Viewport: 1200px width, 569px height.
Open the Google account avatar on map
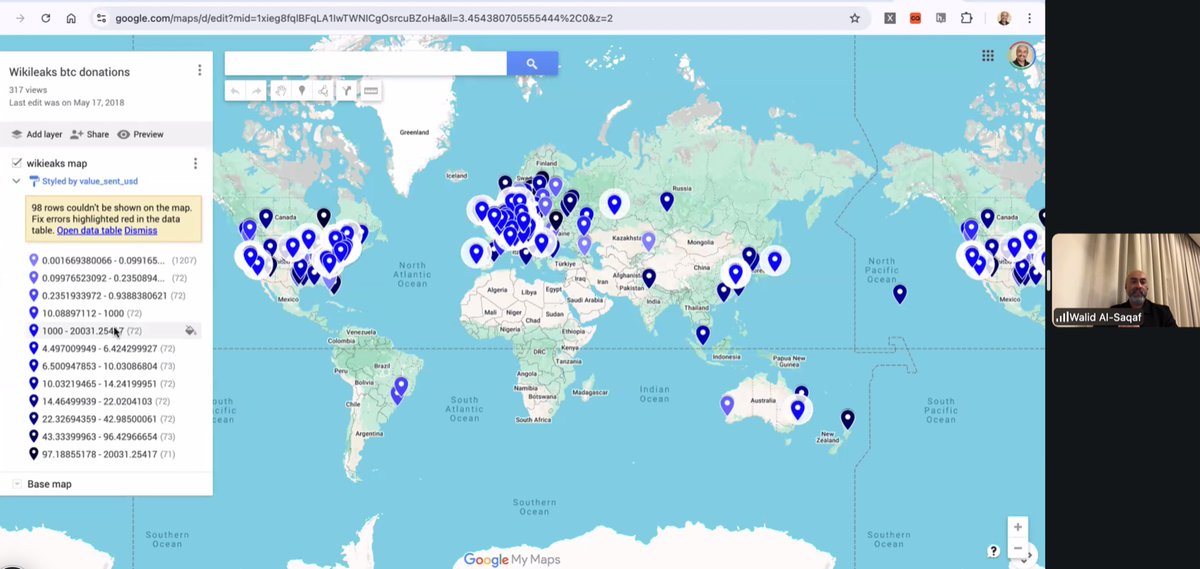(x=1021, y=55)
